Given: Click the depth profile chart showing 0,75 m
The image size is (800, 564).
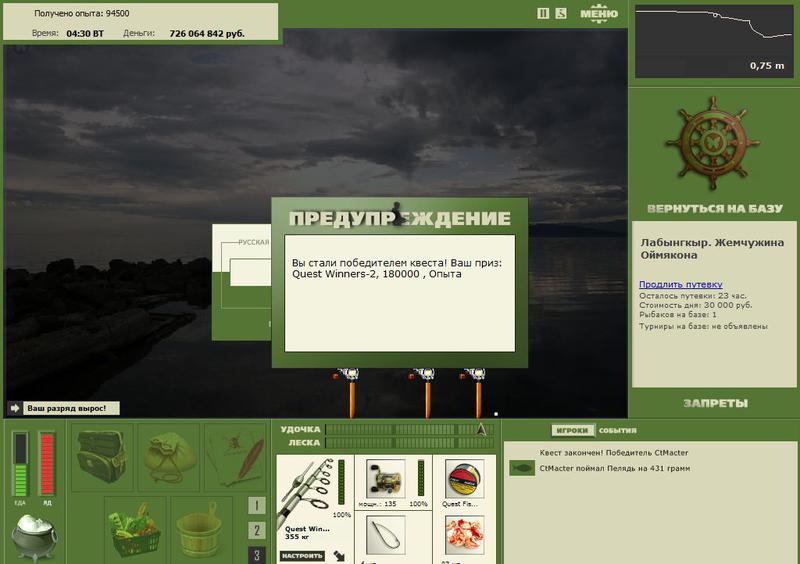Looking at the screenshot, I should tap(714, 41).
